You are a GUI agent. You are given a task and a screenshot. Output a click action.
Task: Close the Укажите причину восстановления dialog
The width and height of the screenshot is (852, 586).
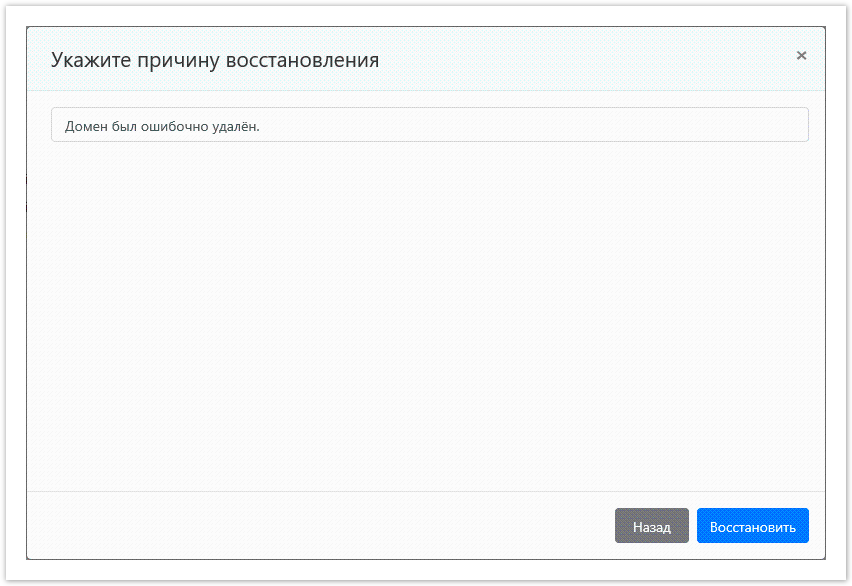pos(801,56)
